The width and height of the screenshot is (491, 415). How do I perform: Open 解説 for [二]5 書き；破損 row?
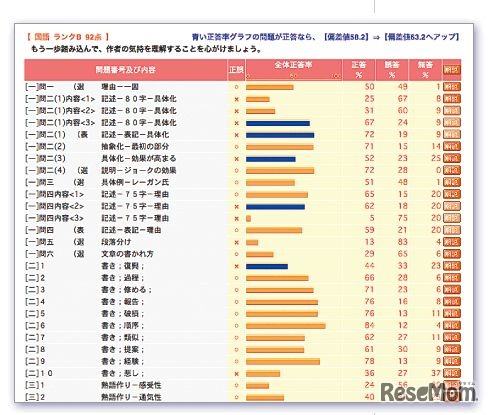(x=452, y=314)
